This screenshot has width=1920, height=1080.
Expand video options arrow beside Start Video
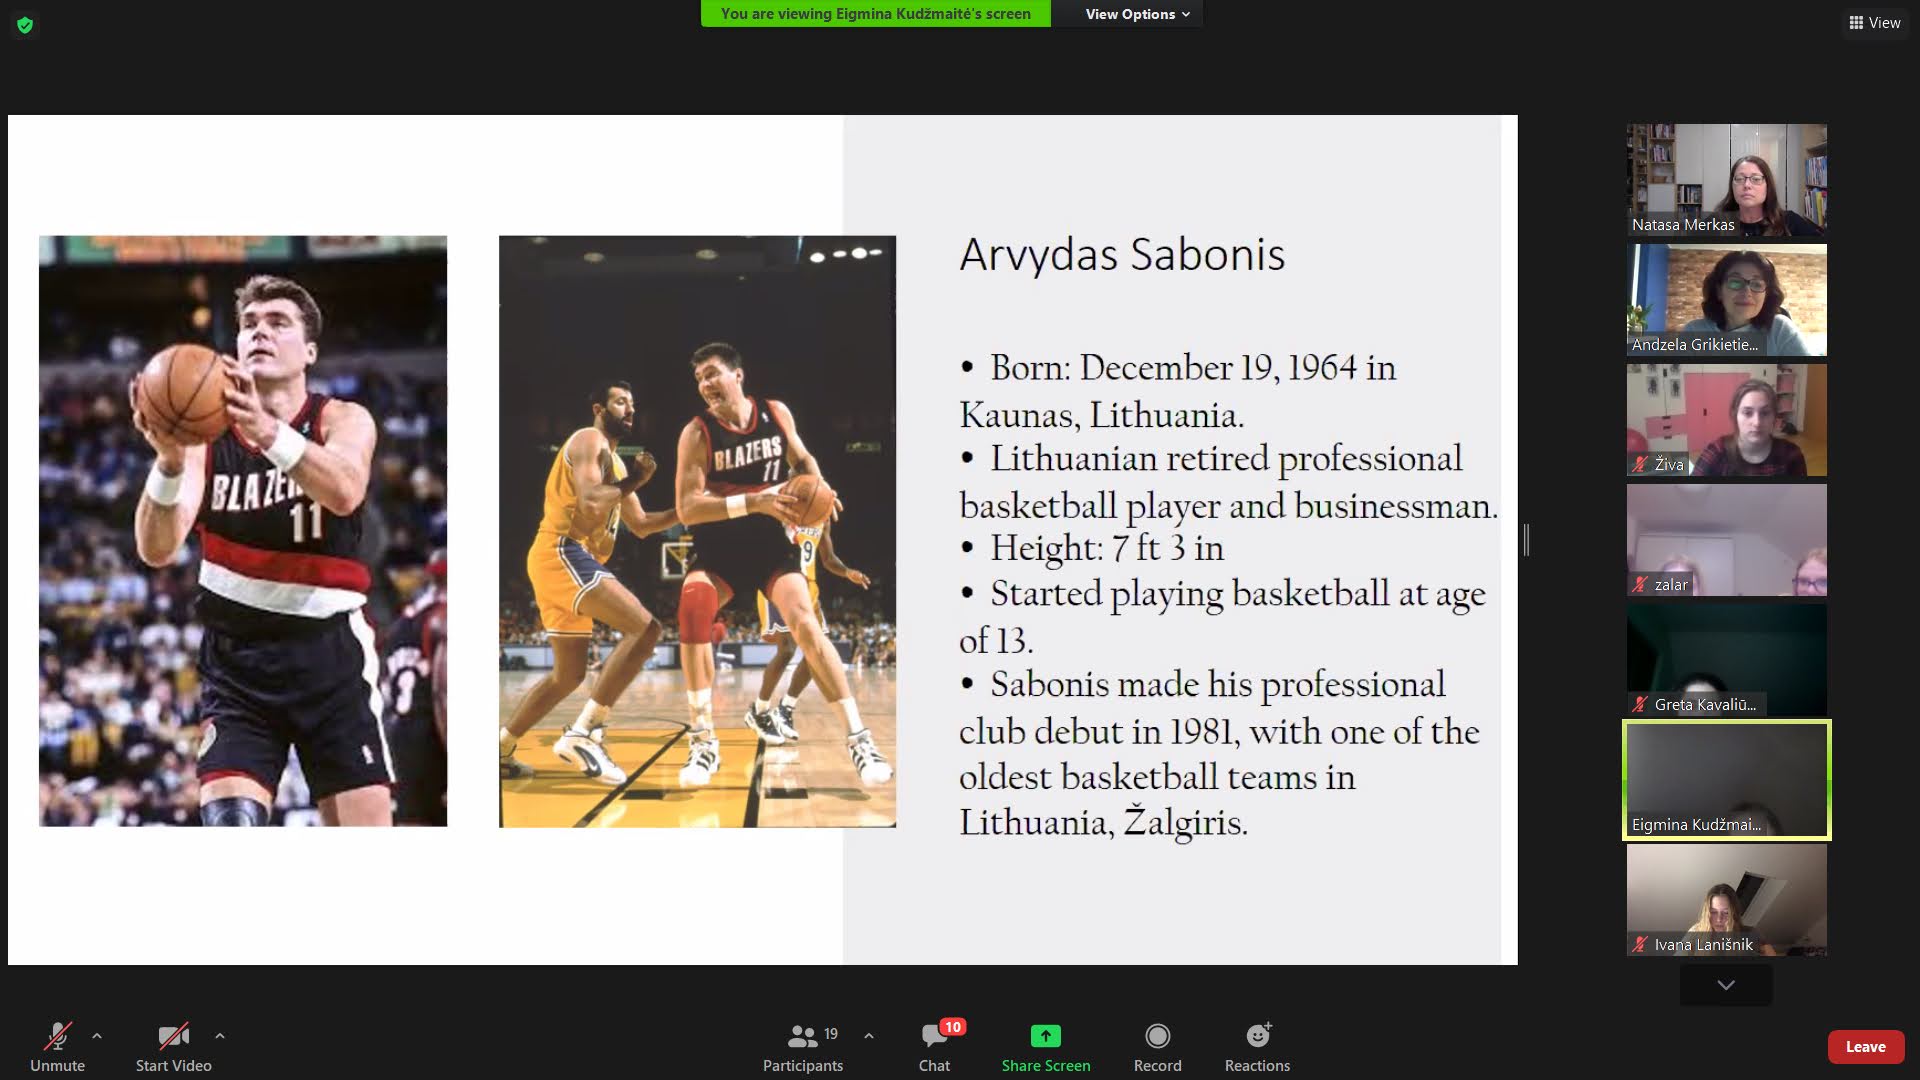[x=220, y=1036]
